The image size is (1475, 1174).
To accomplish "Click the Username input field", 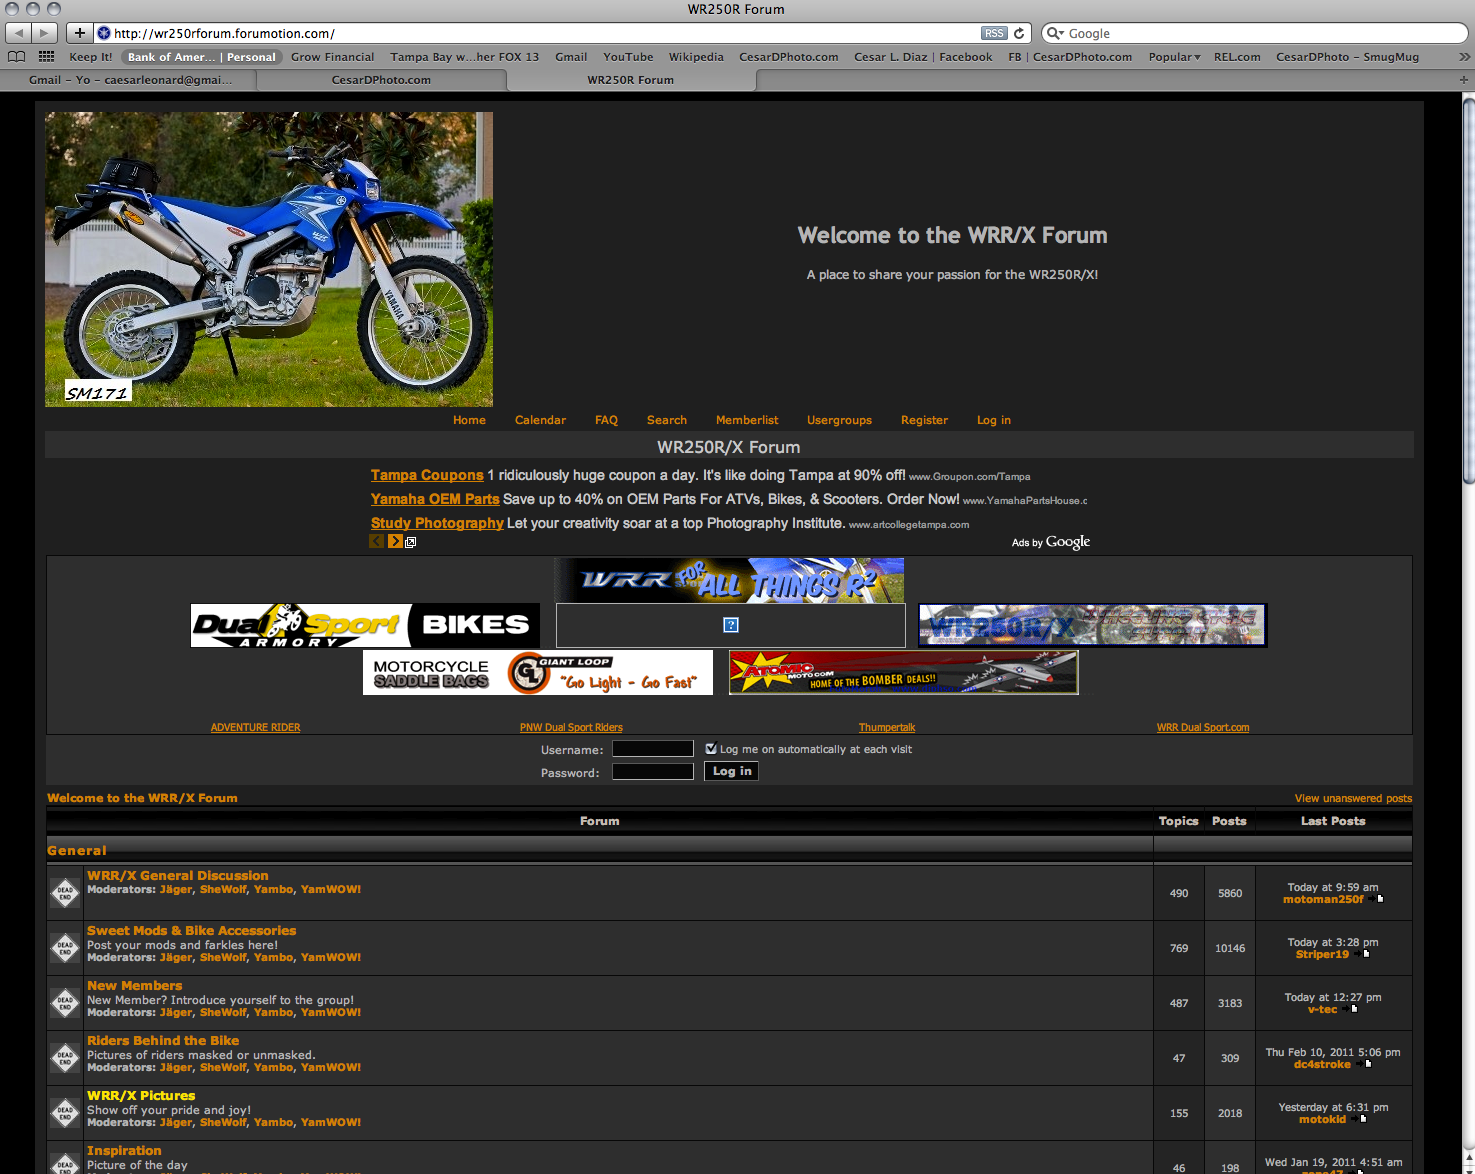I will coord(653,749).
